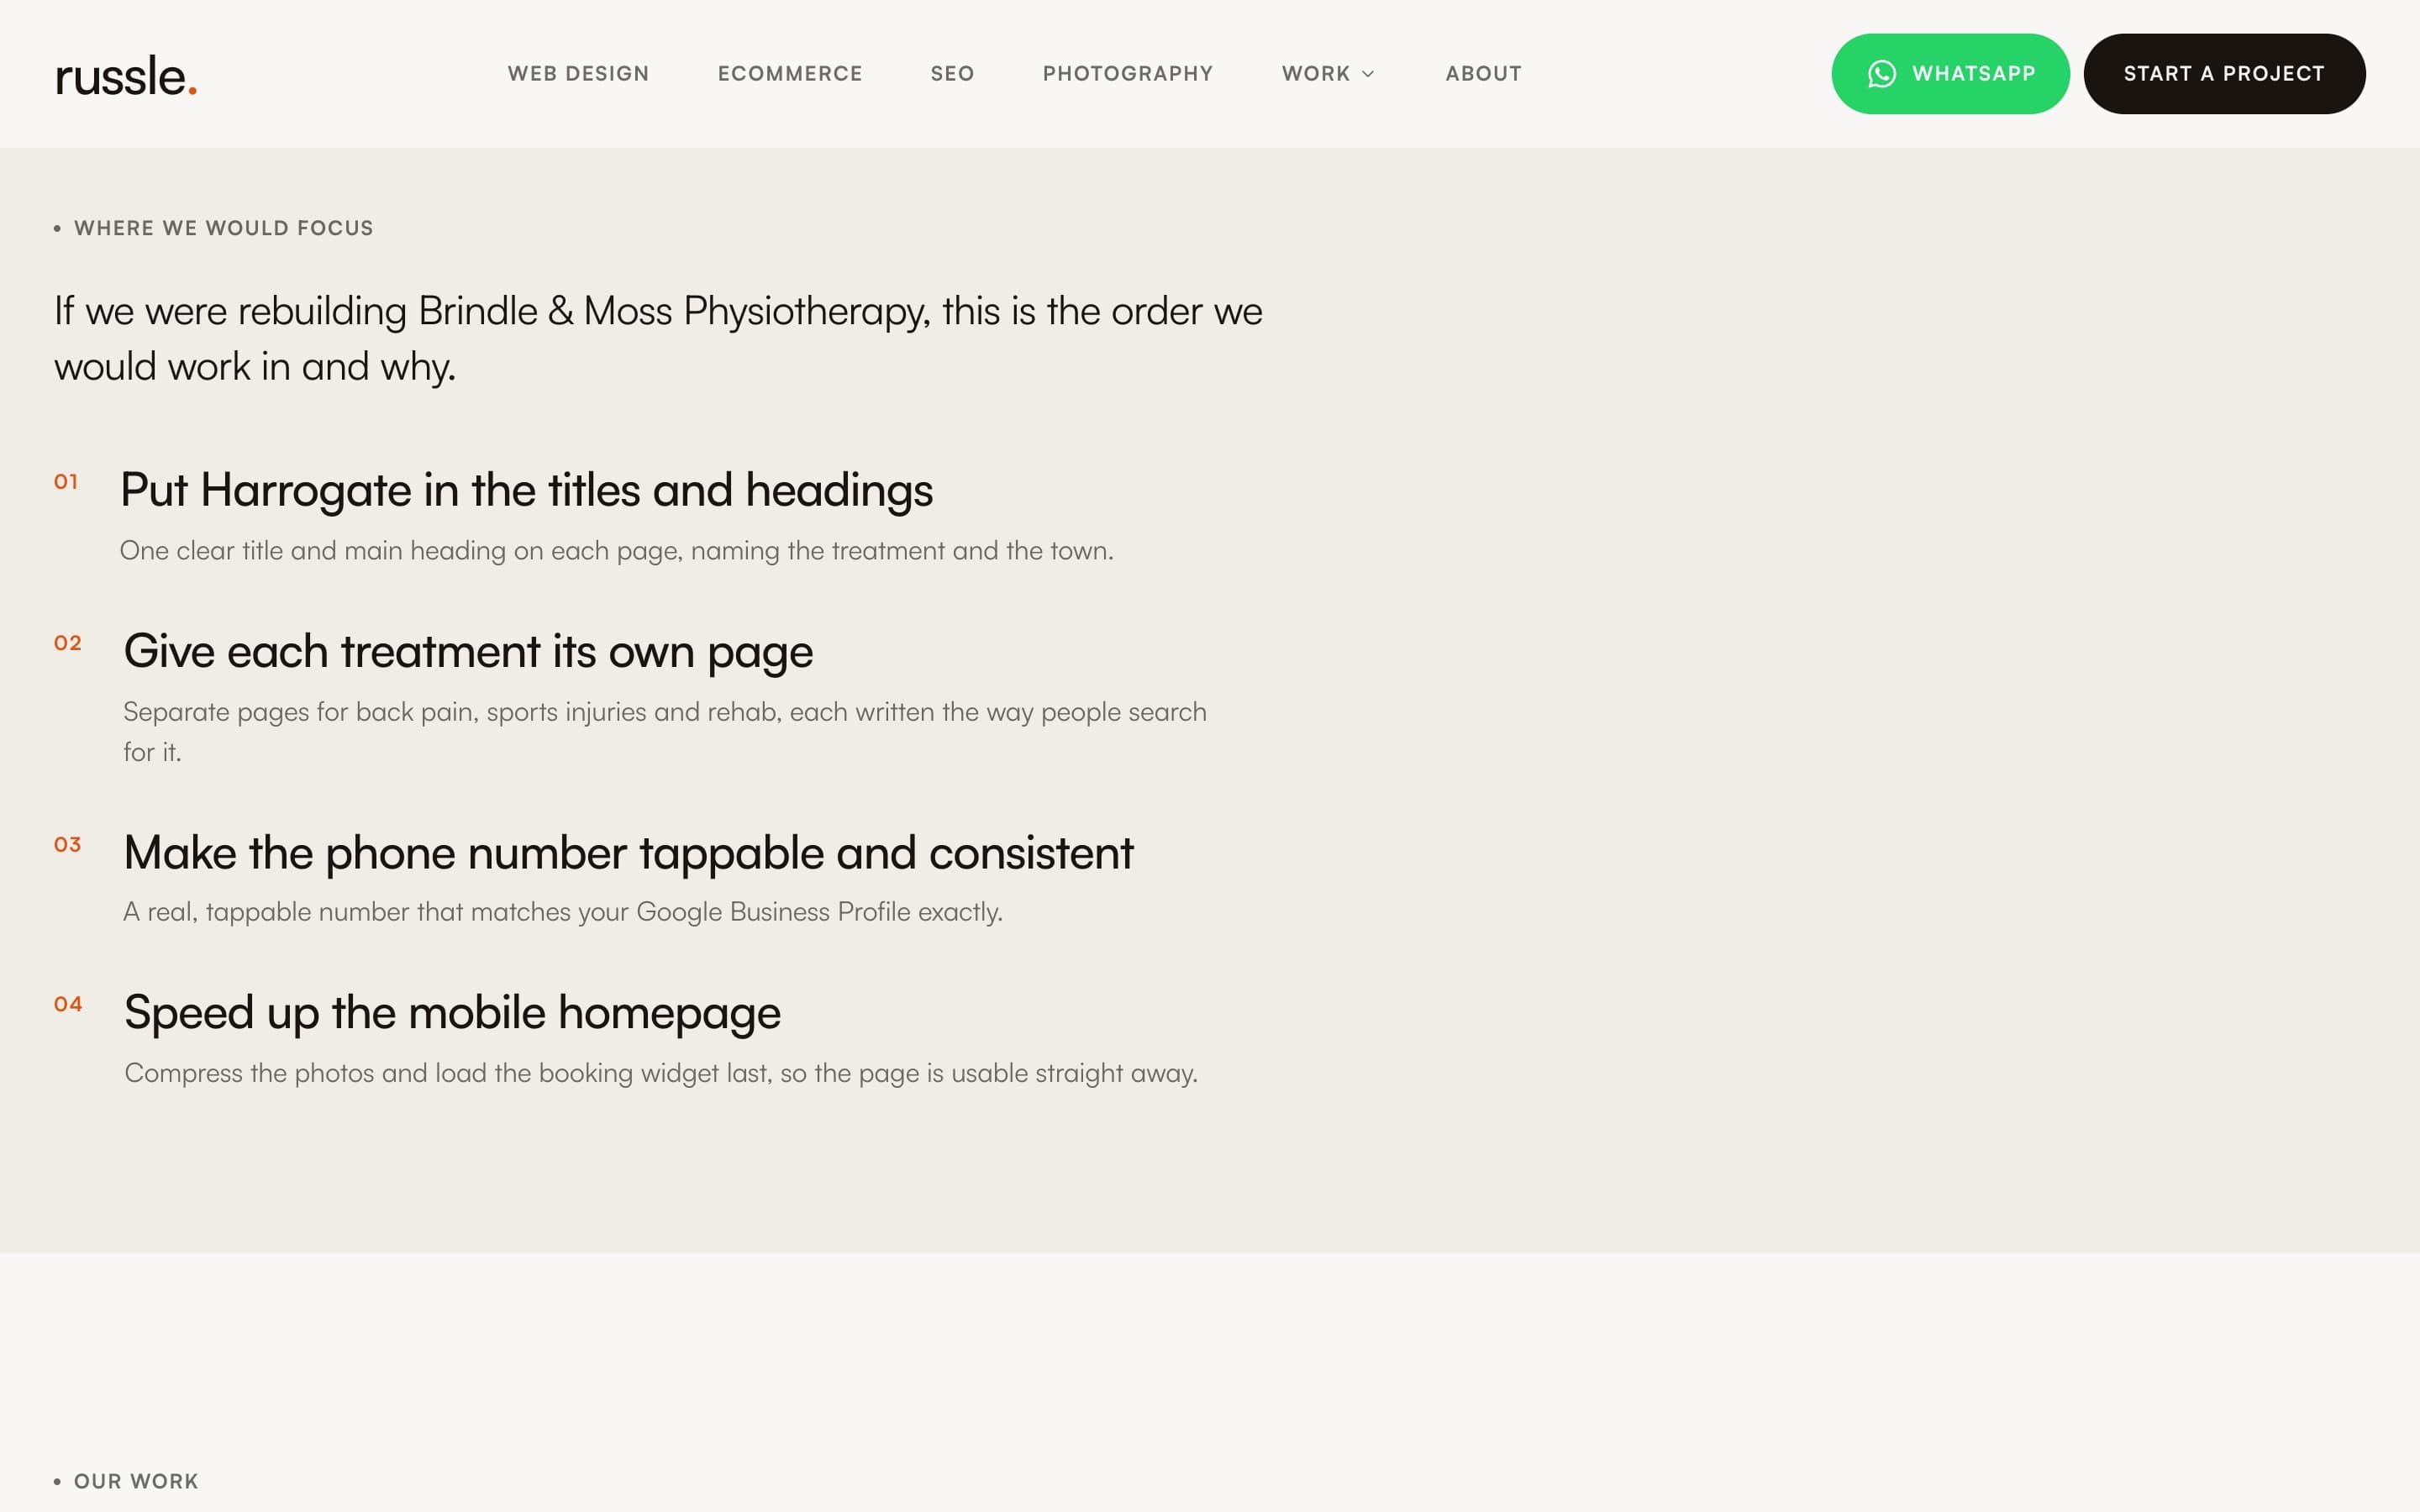Select Photography in the navigation

(x=1128, y=74)
